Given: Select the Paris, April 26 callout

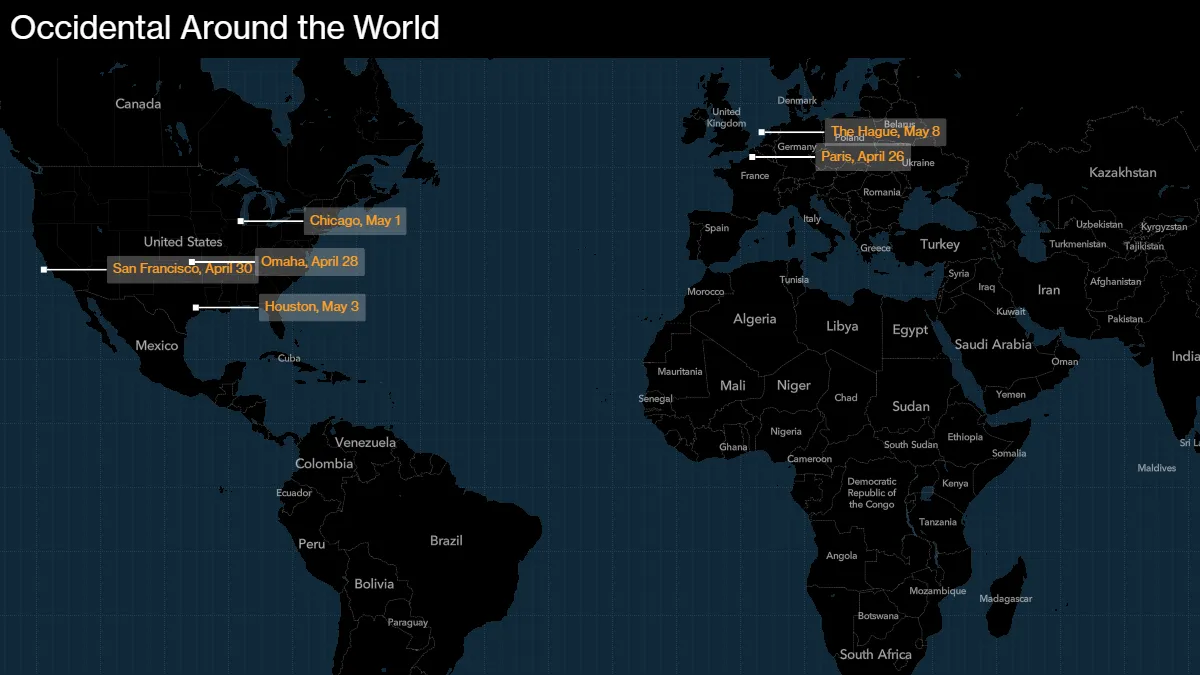Looking at the screenshot, I should (863, 157).
